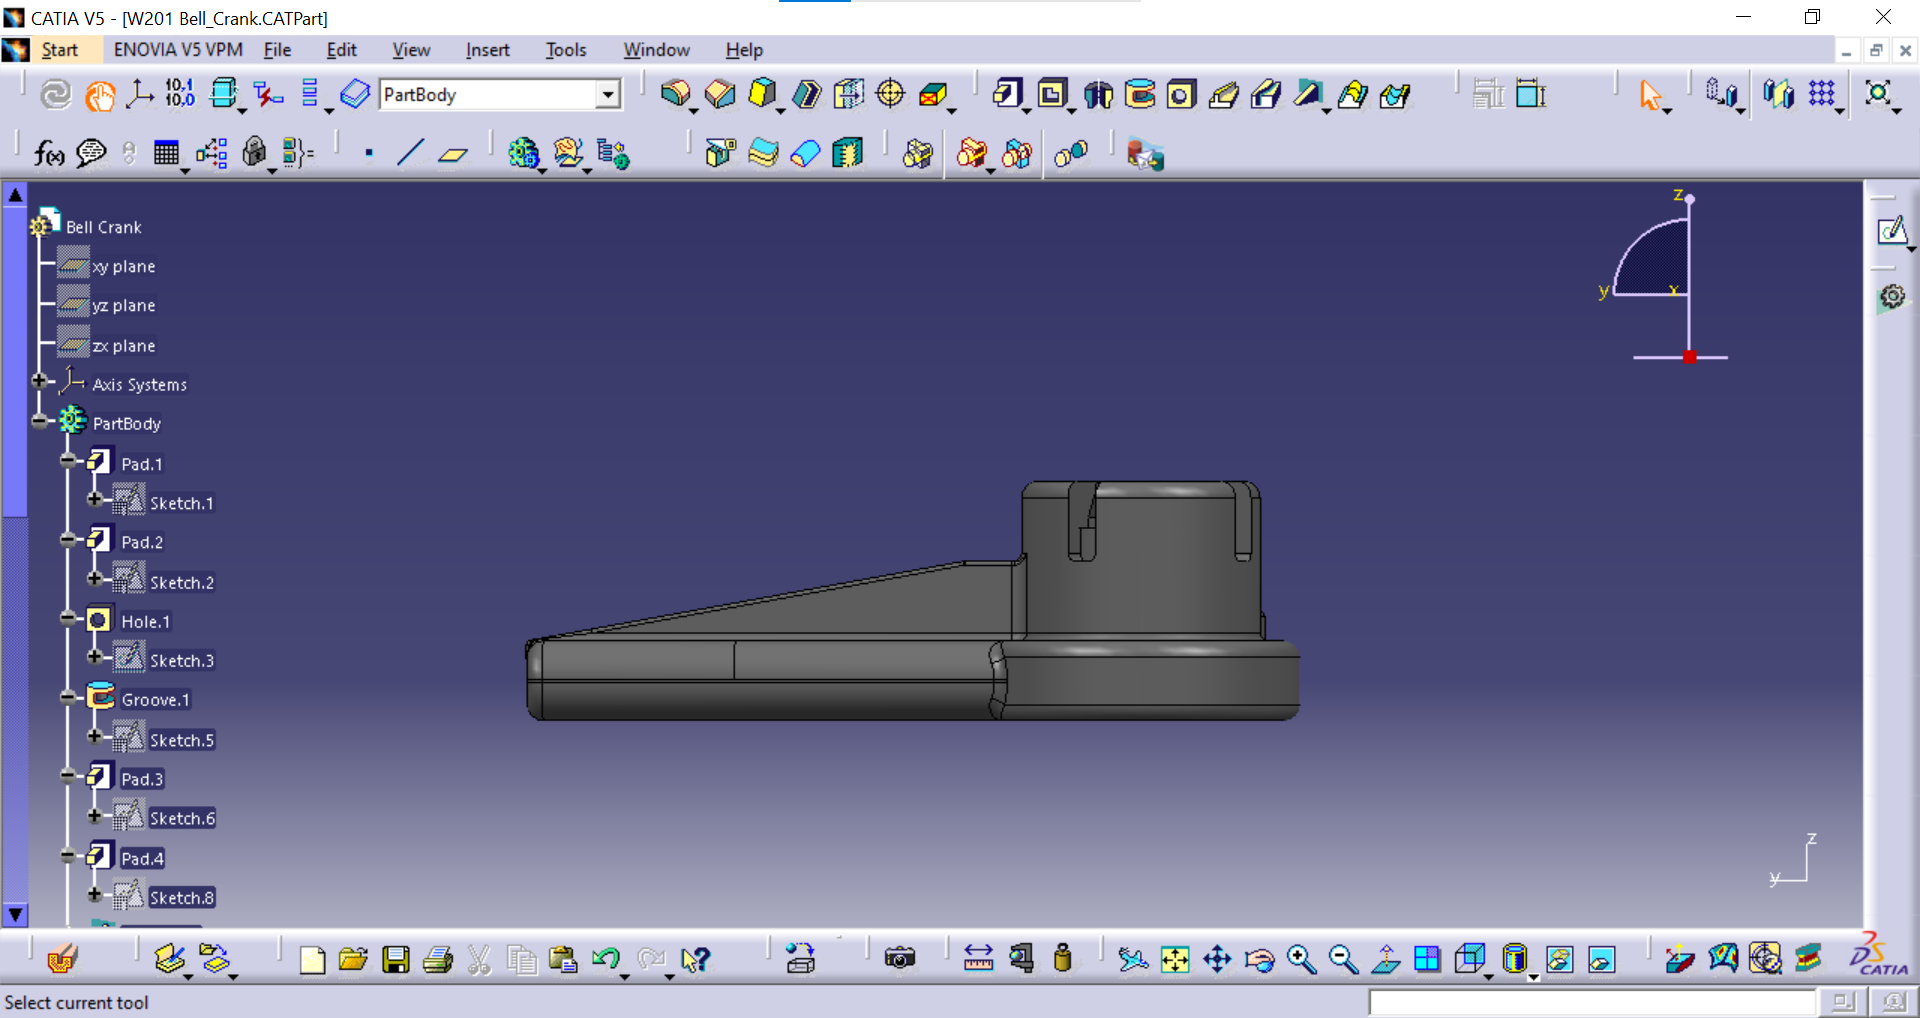Select the Draft Angle tool
This screenshot has width=1920, height=1018.
(762, 94)
